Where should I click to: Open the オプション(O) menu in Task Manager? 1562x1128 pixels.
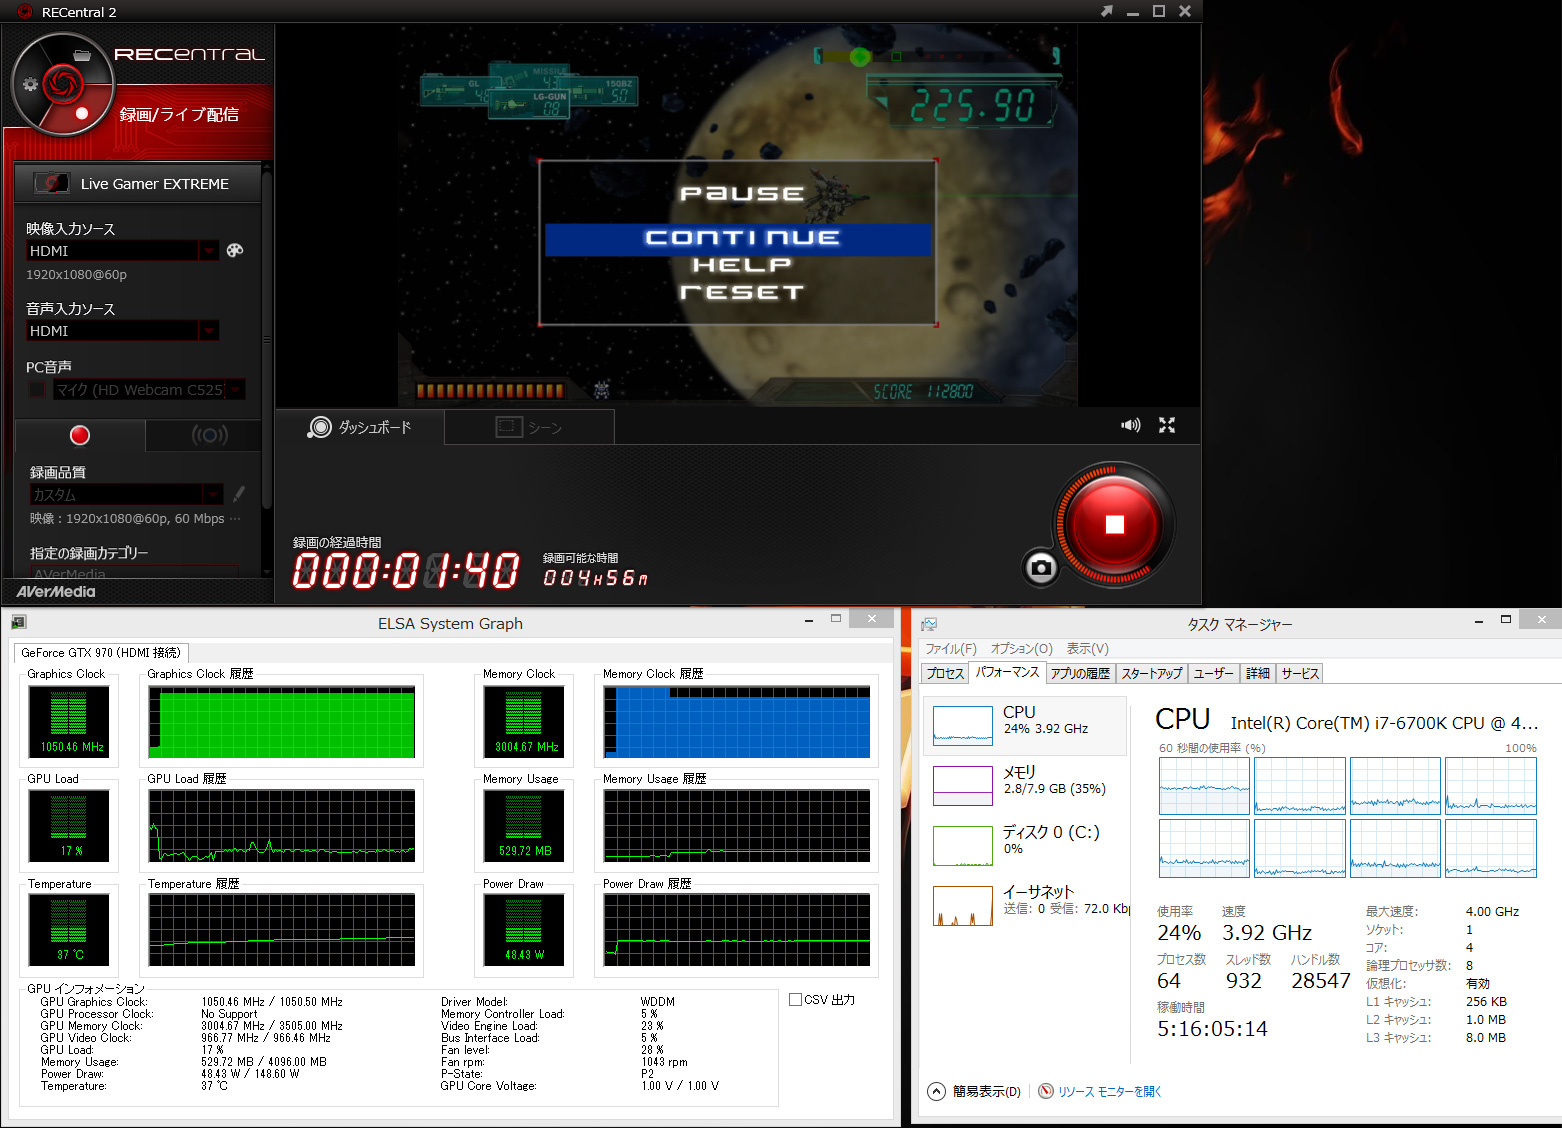[1021, 649]
